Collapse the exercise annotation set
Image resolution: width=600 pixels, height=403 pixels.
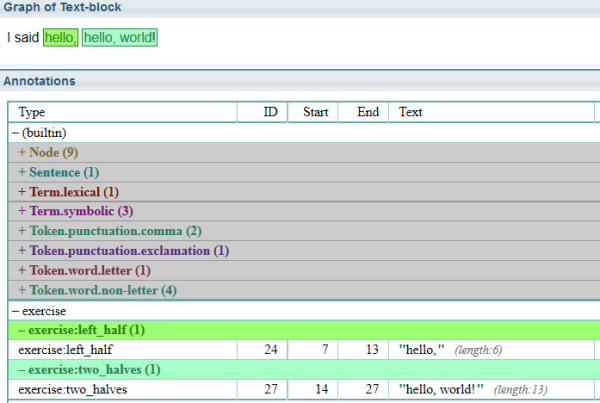[x=38, y=311]
